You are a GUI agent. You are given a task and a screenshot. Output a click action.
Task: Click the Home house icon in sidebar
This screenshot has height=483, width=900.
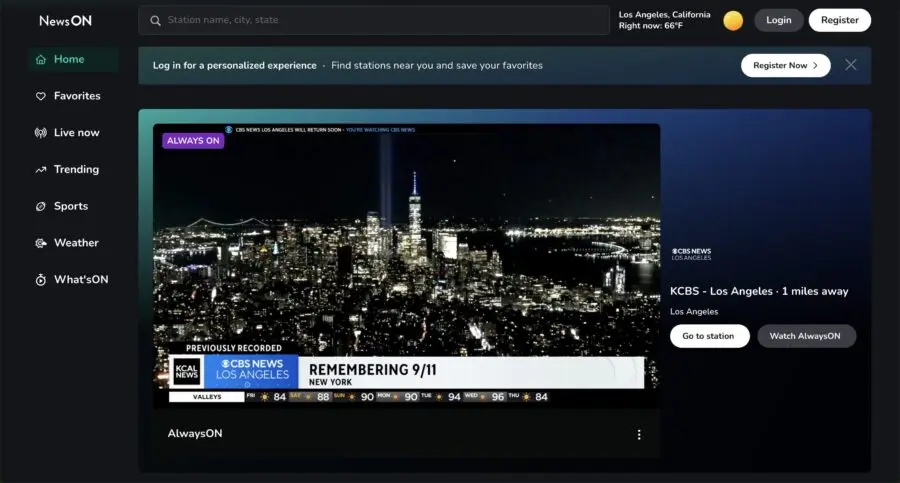[41, 60]
